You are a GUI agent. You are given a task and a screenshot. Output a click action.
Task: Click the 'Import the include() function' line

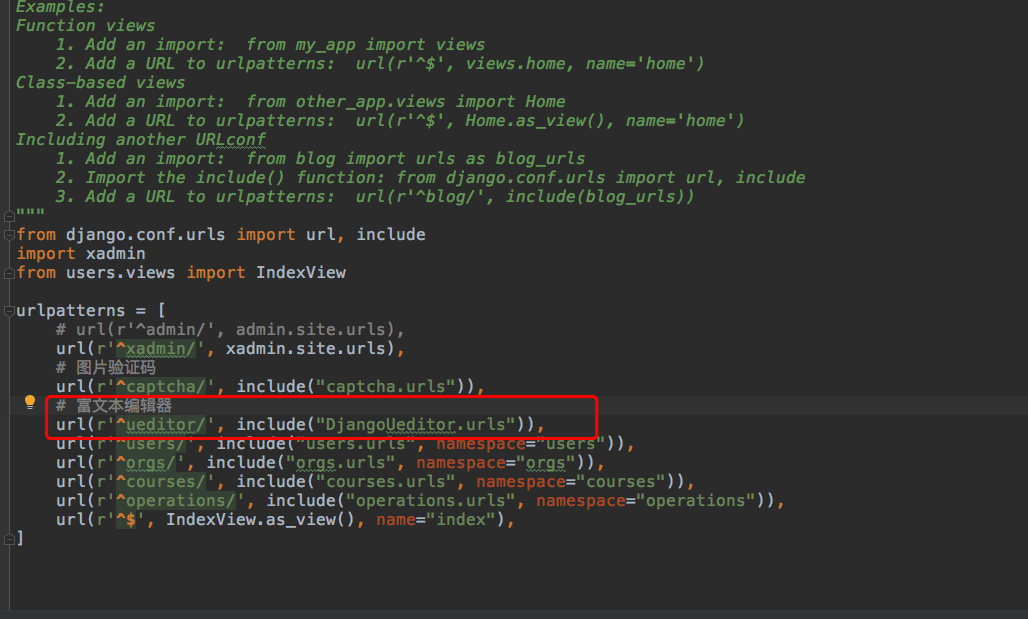(430, 178)
